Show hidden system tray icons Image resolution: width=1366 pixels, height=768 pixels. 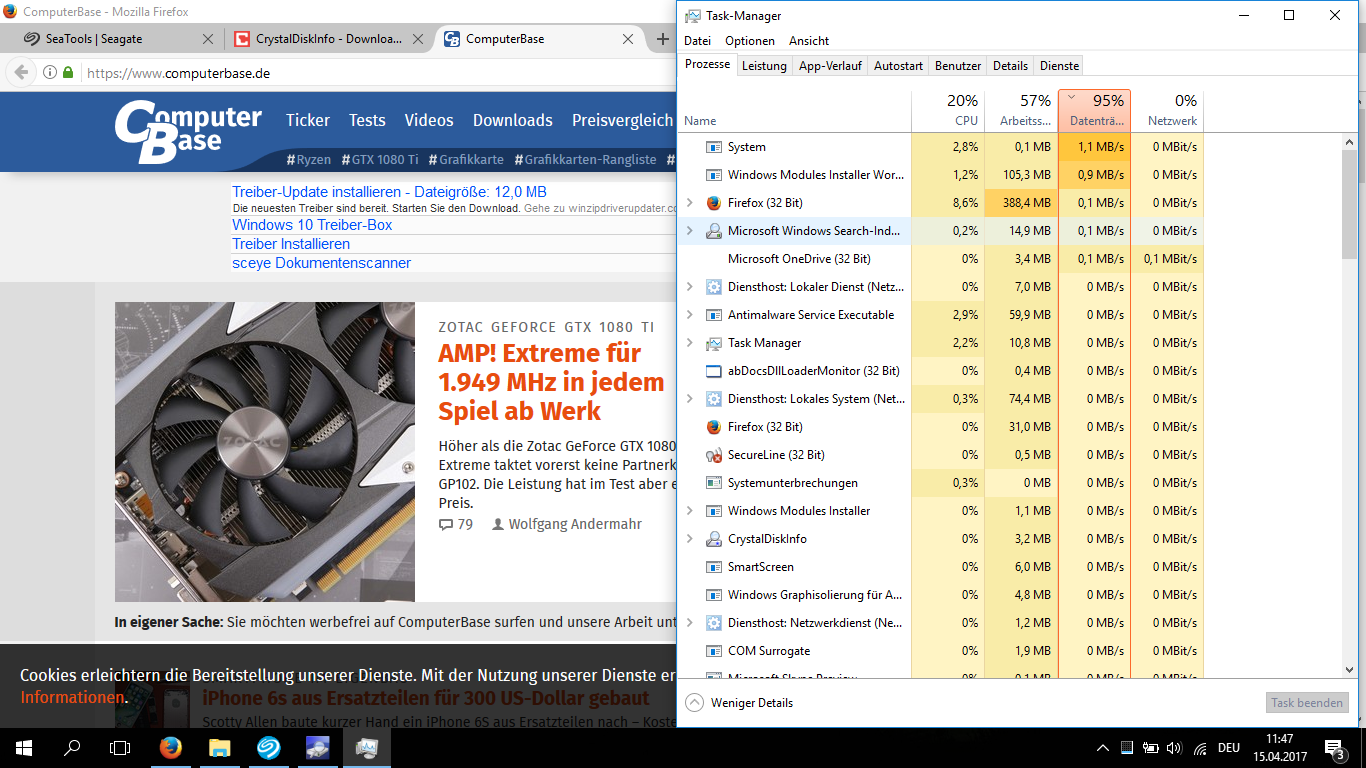coord(1103,748)
